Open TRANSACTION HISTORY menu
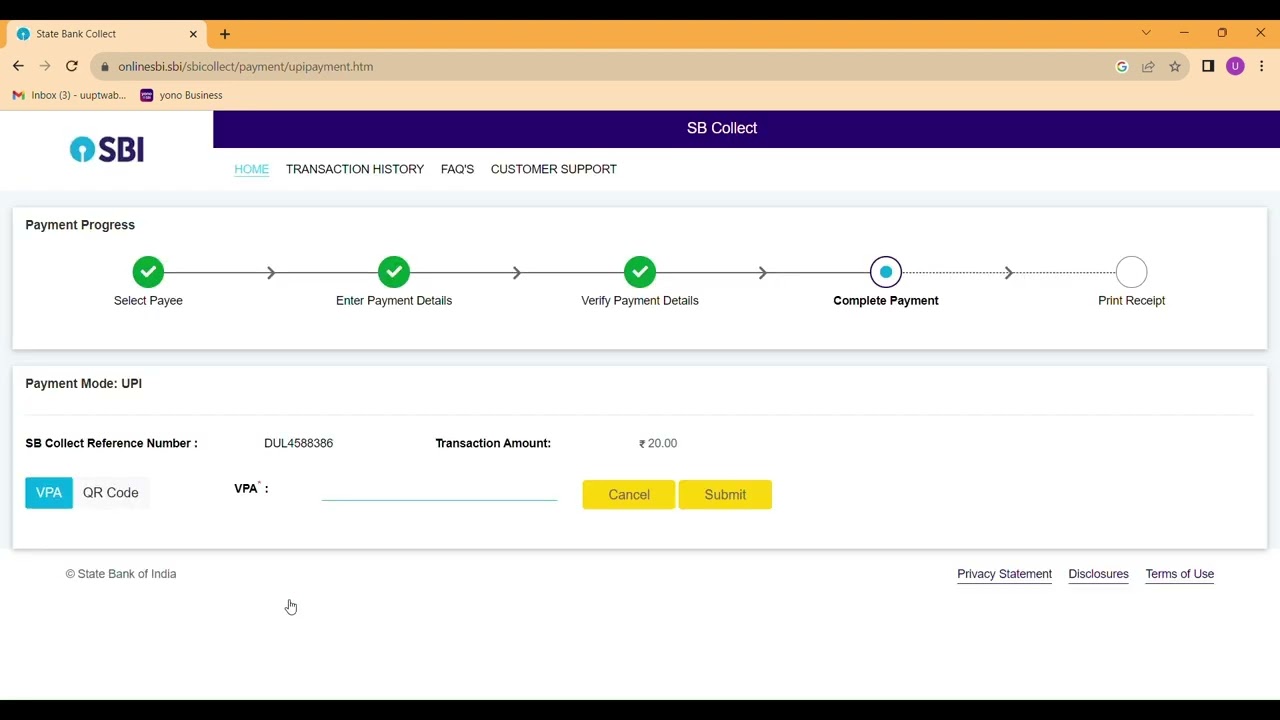The width and height of the screenshot is (1280, 720). click(355, 169)
